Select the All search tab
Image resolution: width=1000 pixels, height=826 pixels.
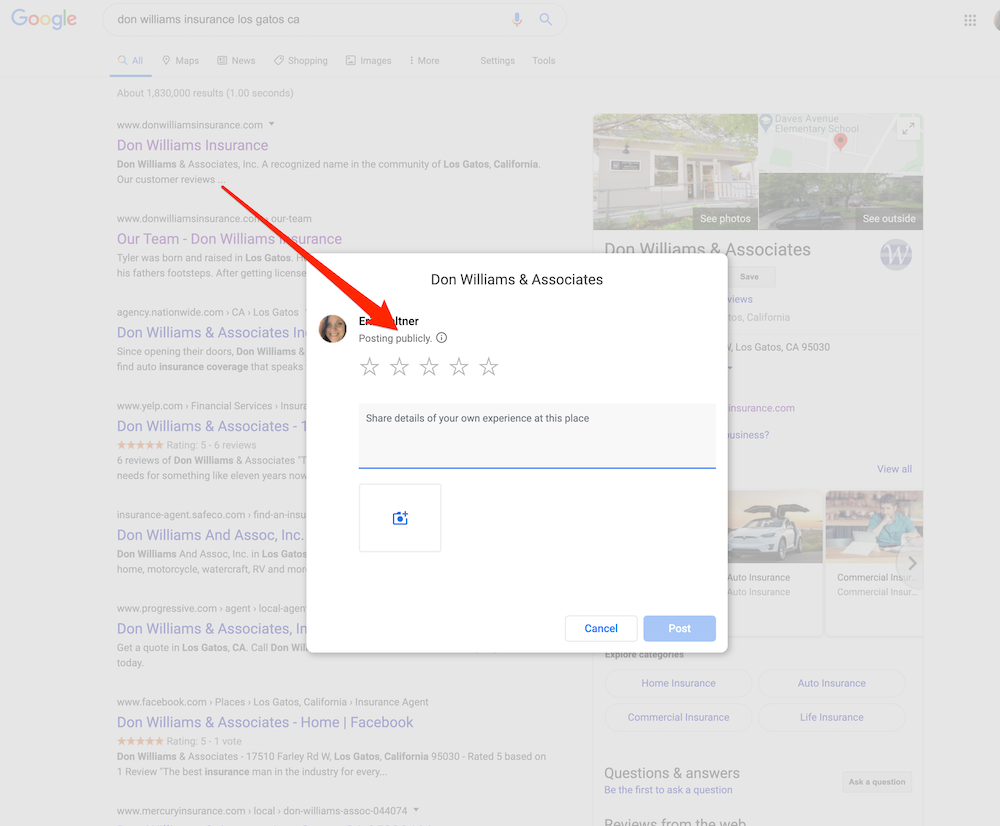(x=131, y=61)
